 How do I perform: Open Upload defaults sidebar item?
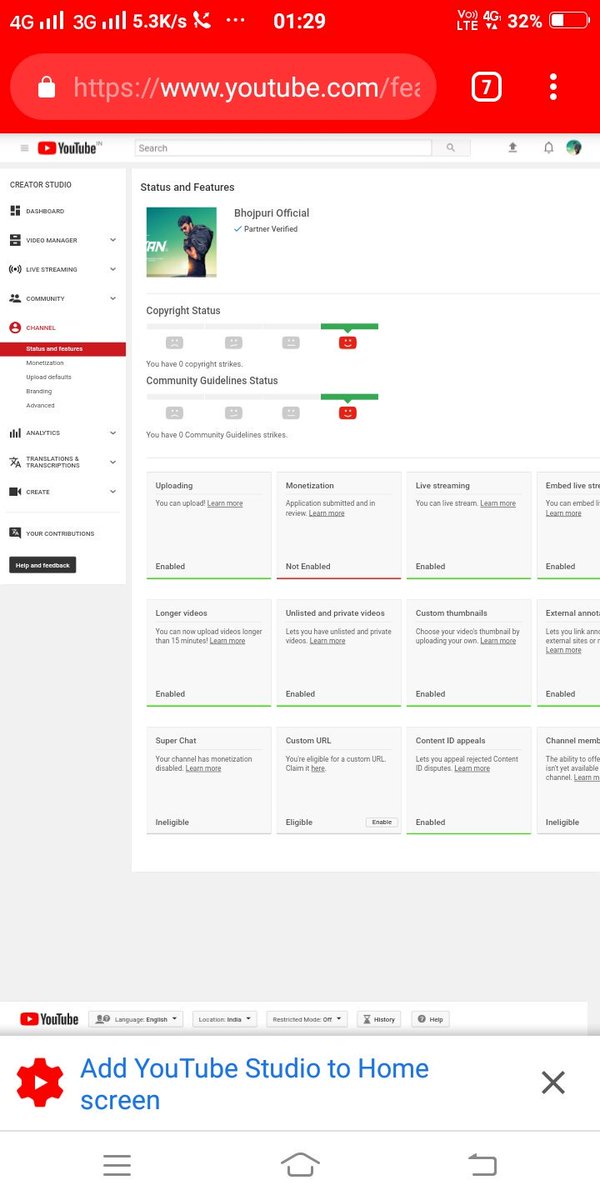point(49,377)
